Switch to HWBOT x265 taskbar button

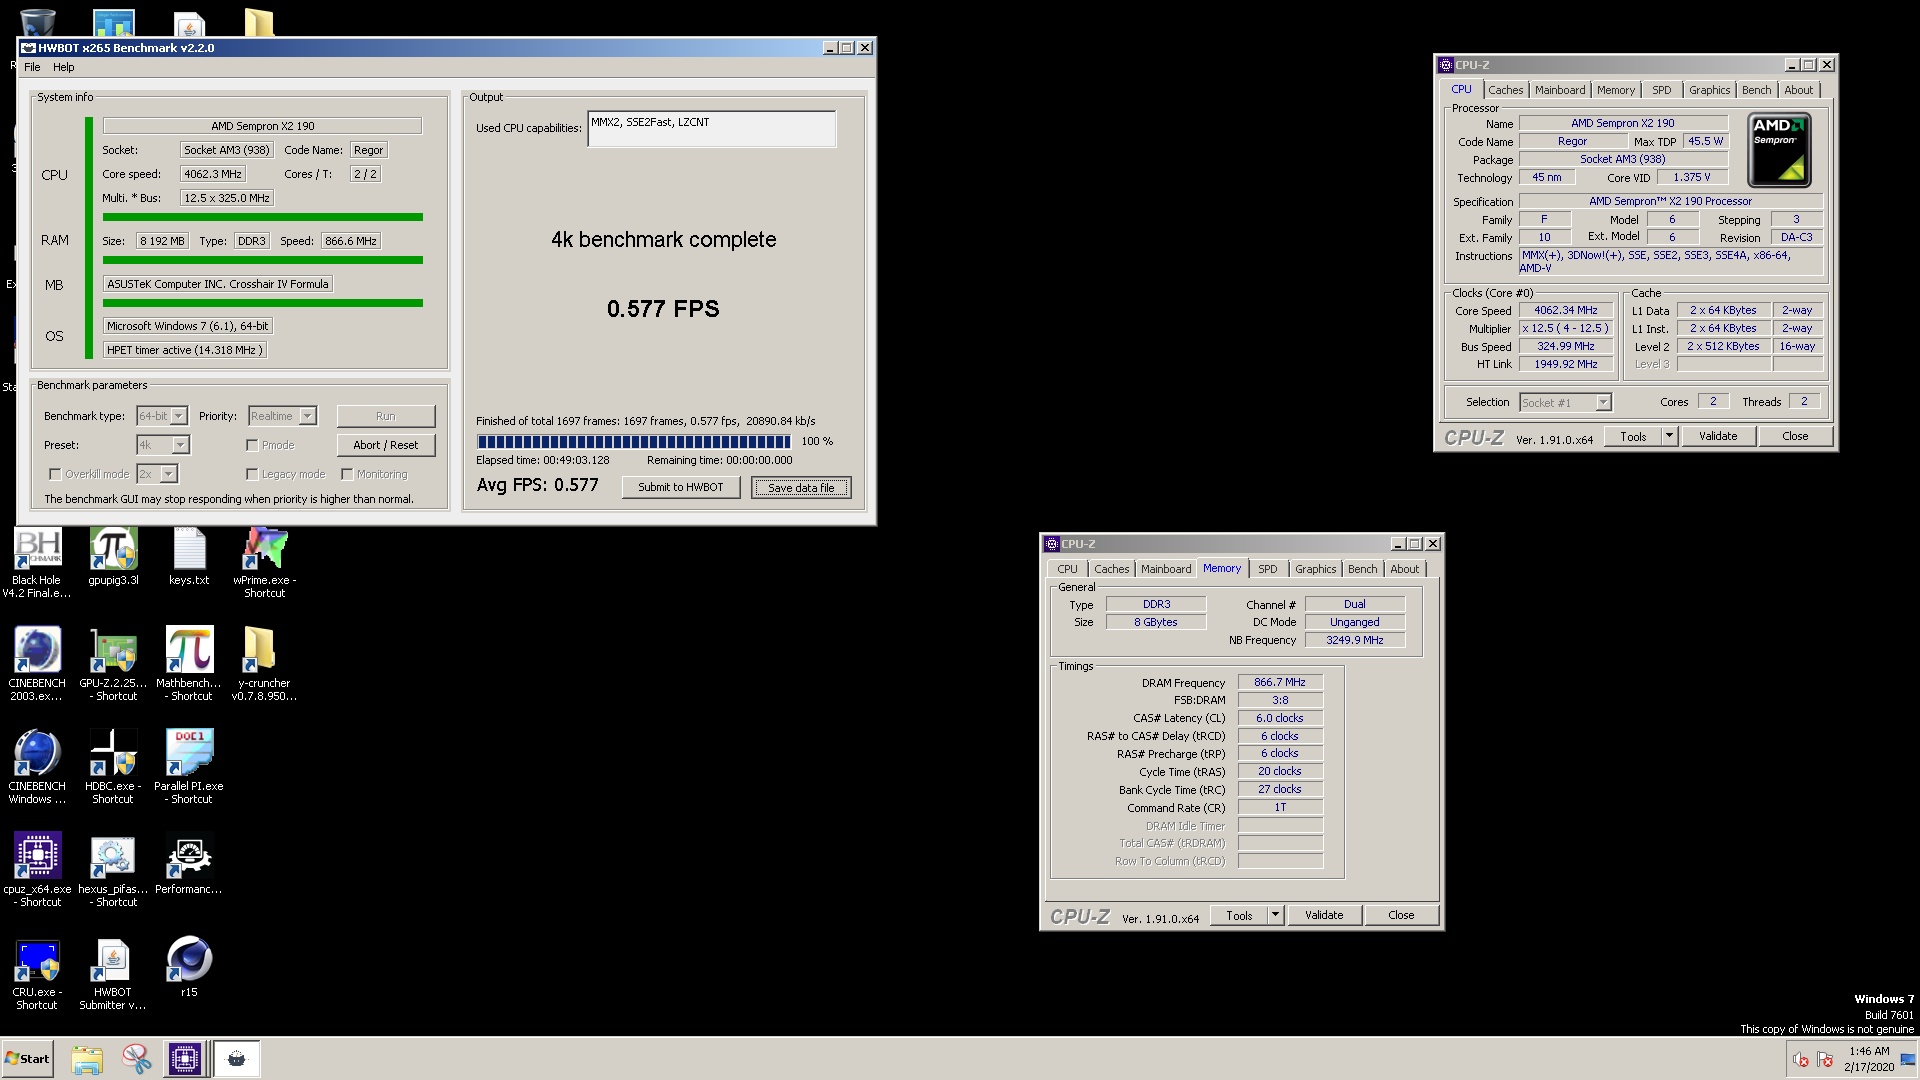pos(237,1059)
